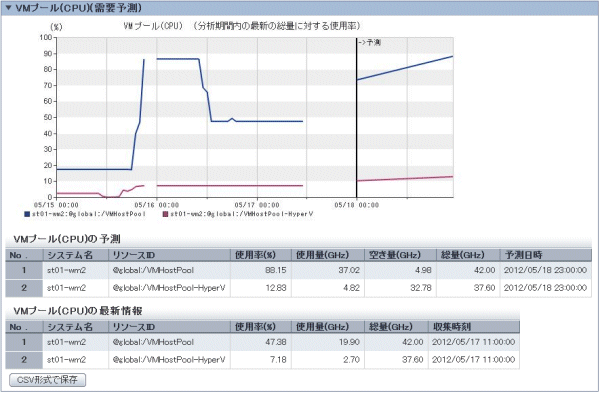Select latest usage value 19.90
This screenshot has width=600, height=393.
point(349,342)
